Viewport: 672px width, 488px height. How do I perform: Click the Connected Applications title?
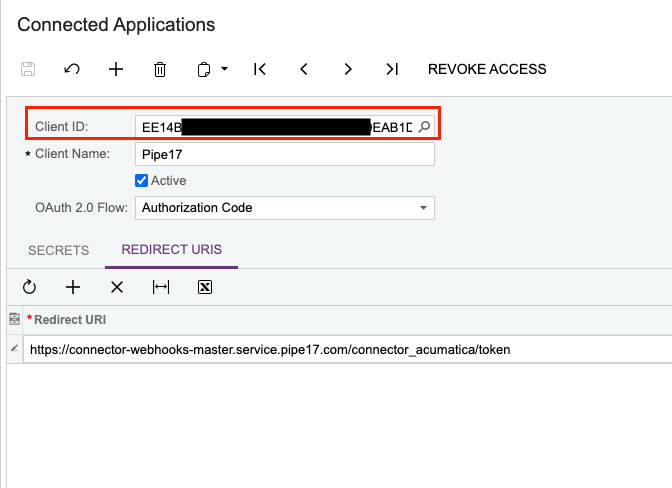116,24
